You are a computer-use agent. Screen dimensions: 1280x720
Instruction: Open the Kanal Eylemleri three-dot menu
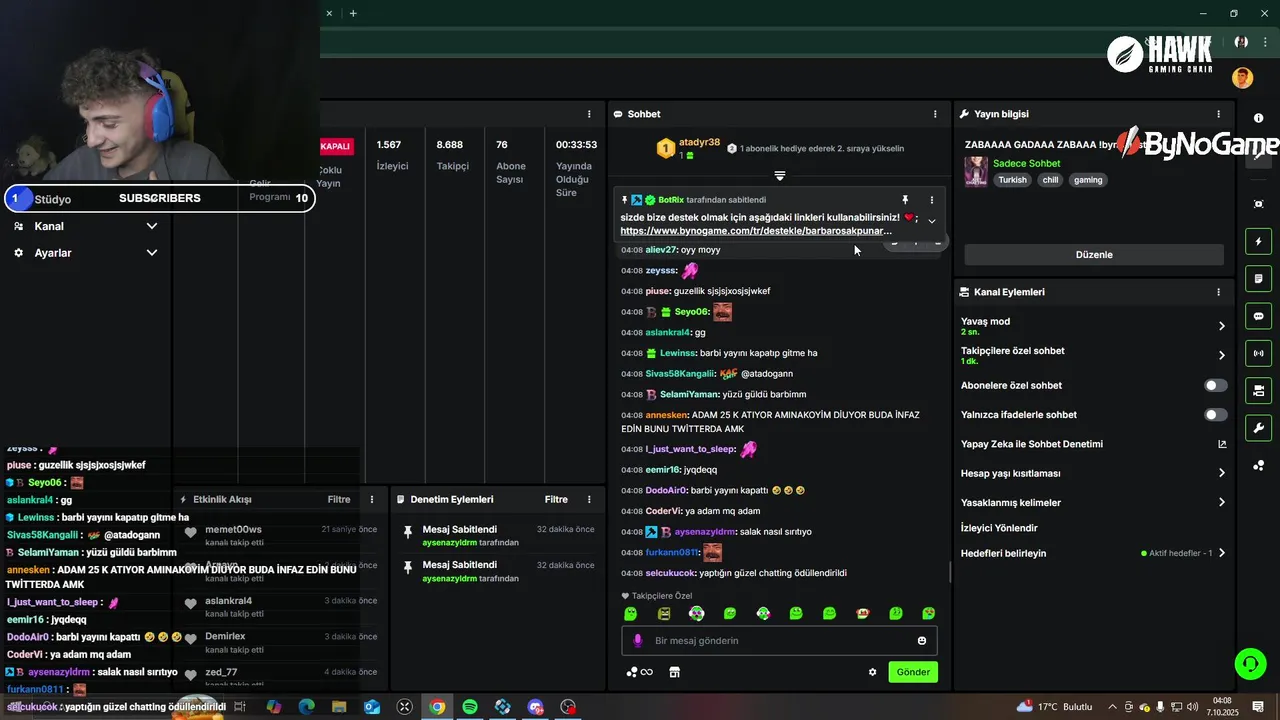(1218, 292)
